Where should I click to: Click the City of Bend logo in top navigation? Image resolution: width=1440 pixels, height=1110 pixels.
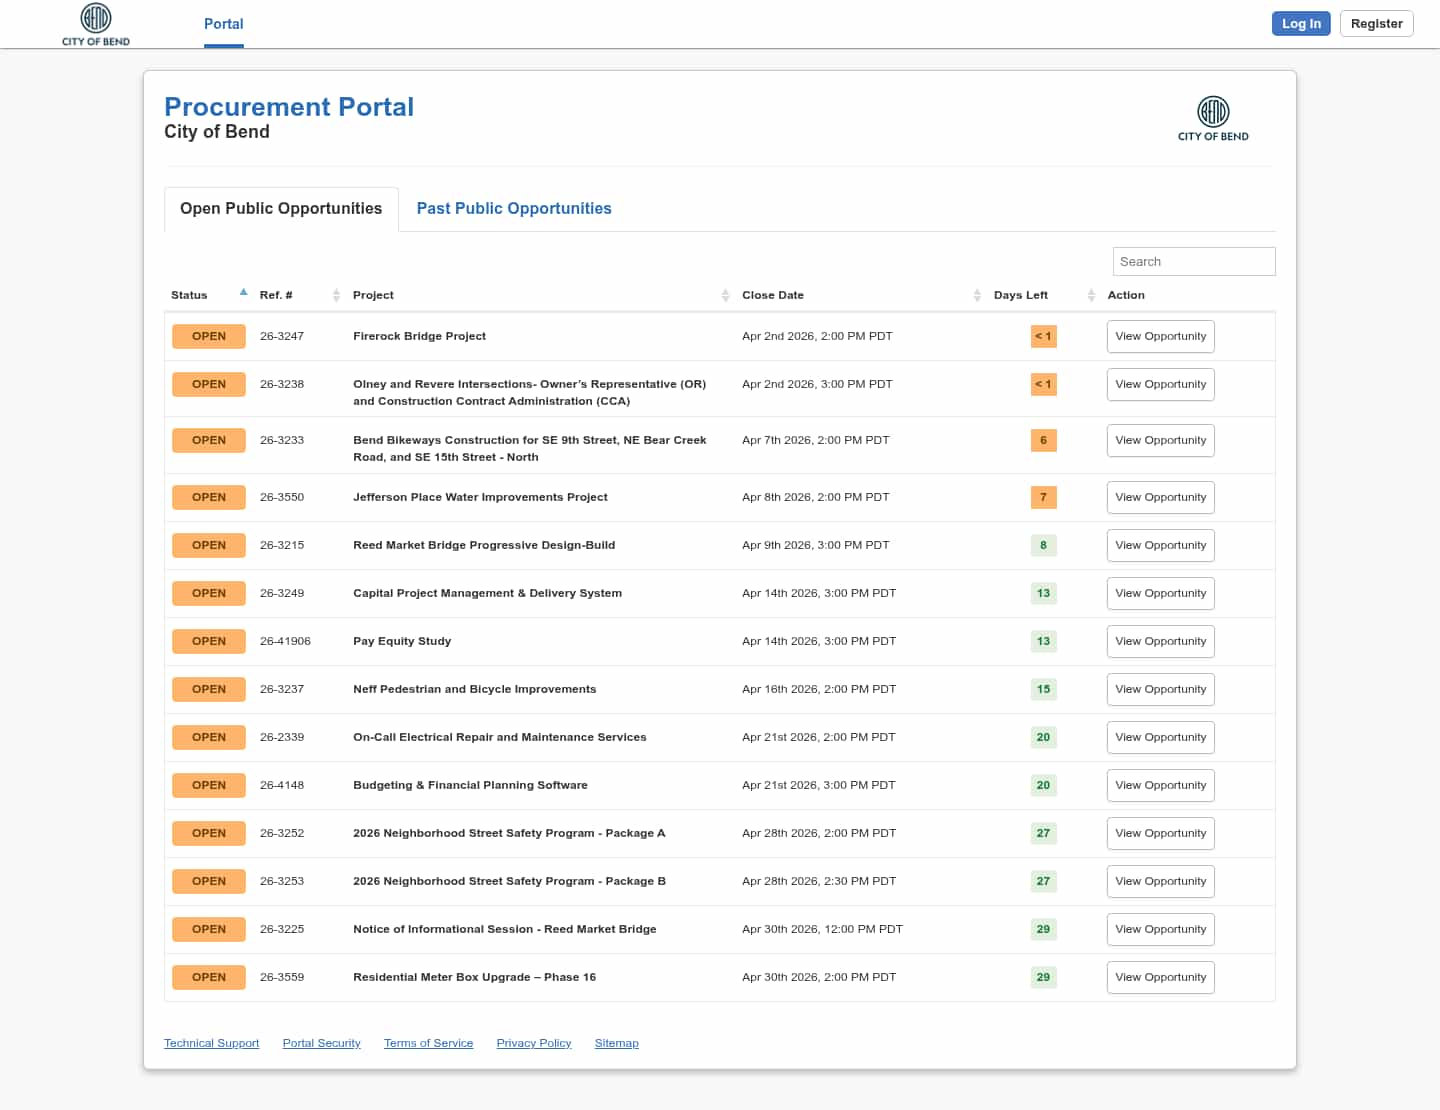(x=96, y=24)
